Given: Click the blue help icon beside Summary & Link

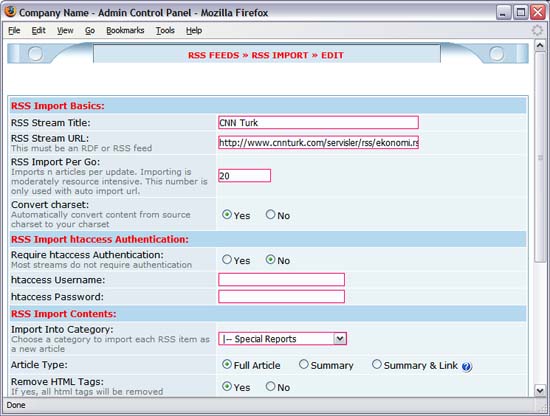Looking at the screenshot, I should [467, 367].
